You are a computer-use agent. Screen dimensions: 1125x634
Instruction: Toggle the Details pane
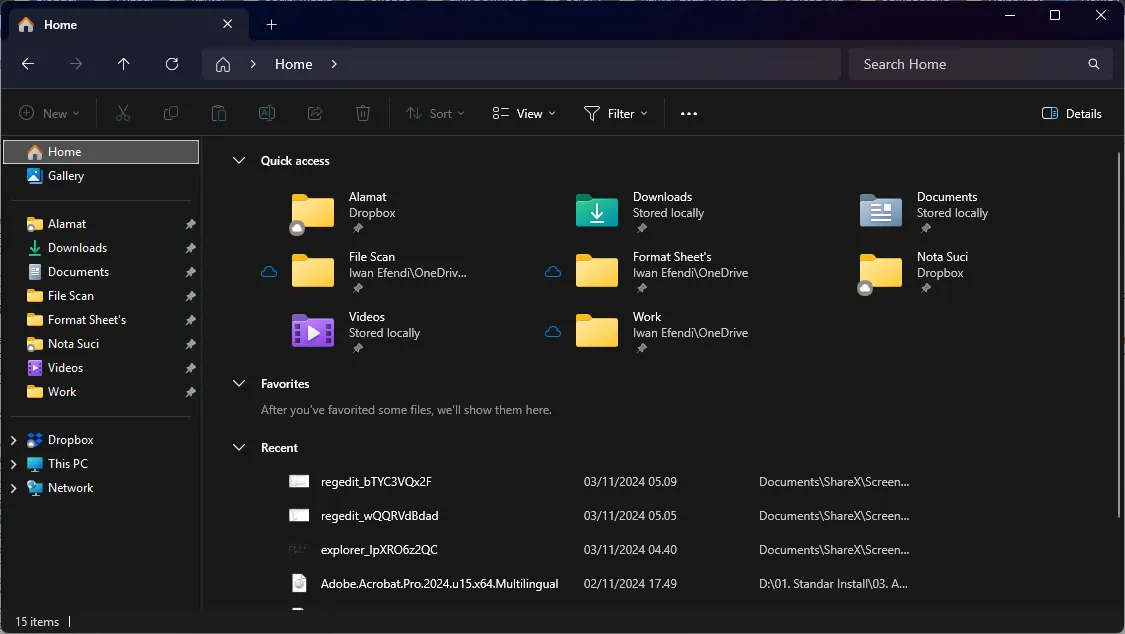pos(1071,113)
